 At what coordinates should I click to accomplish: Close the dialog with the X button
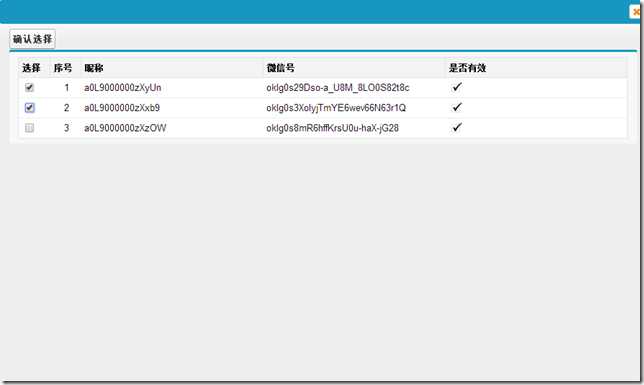point(636,12)
